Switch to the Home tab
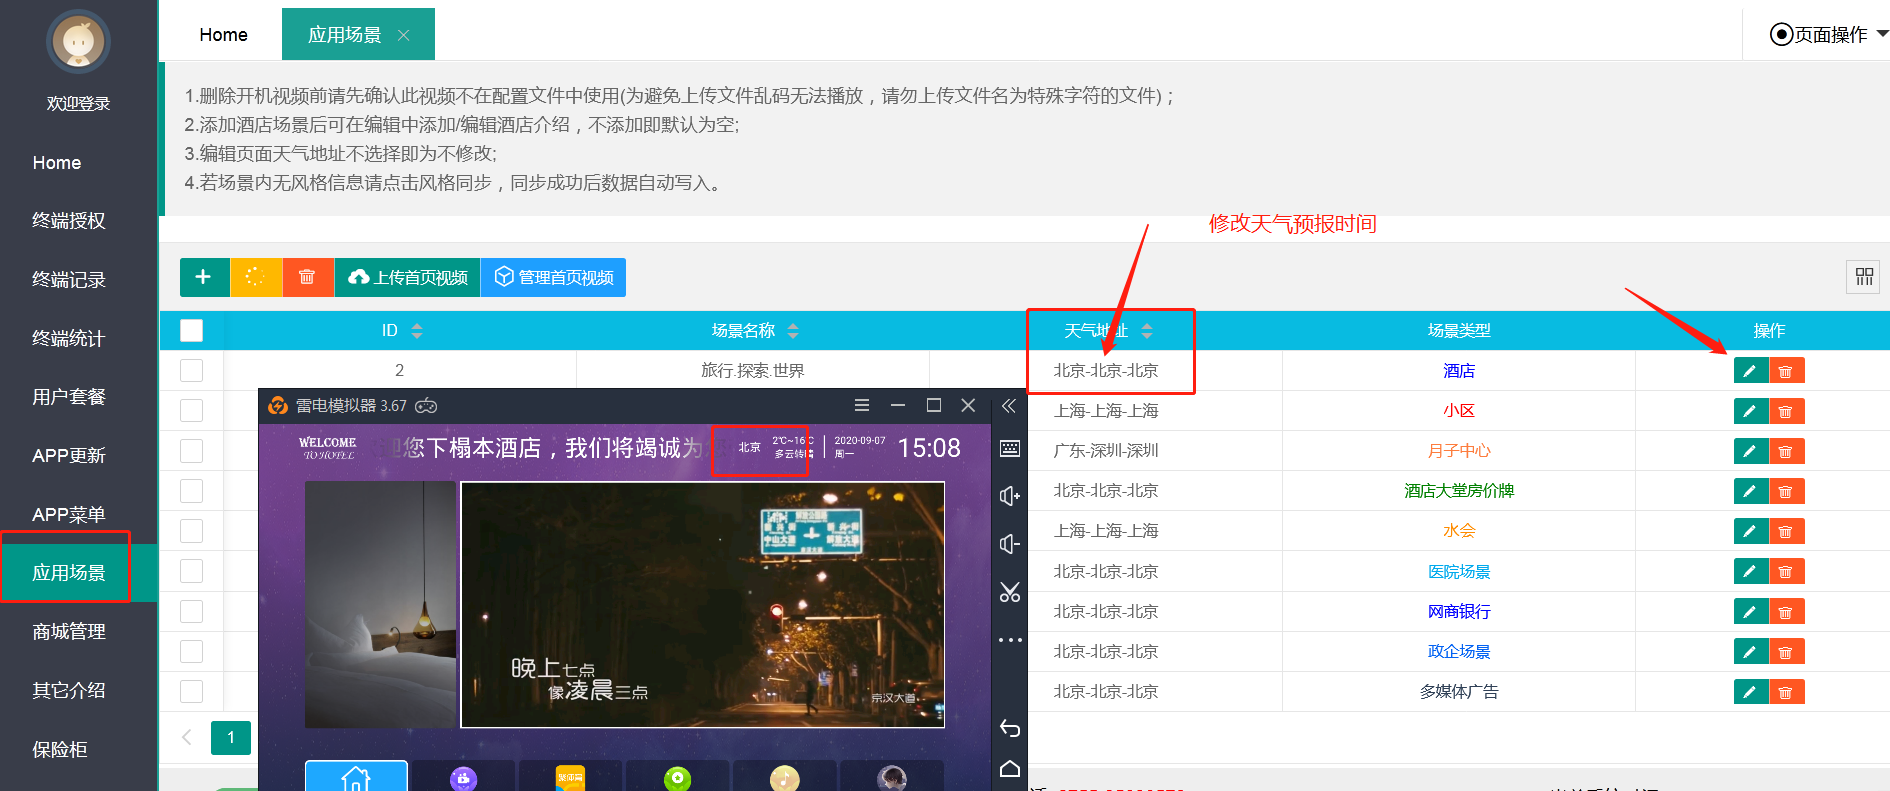The width and height of the screenshot is (1890, 791). (x=223, y=35)
